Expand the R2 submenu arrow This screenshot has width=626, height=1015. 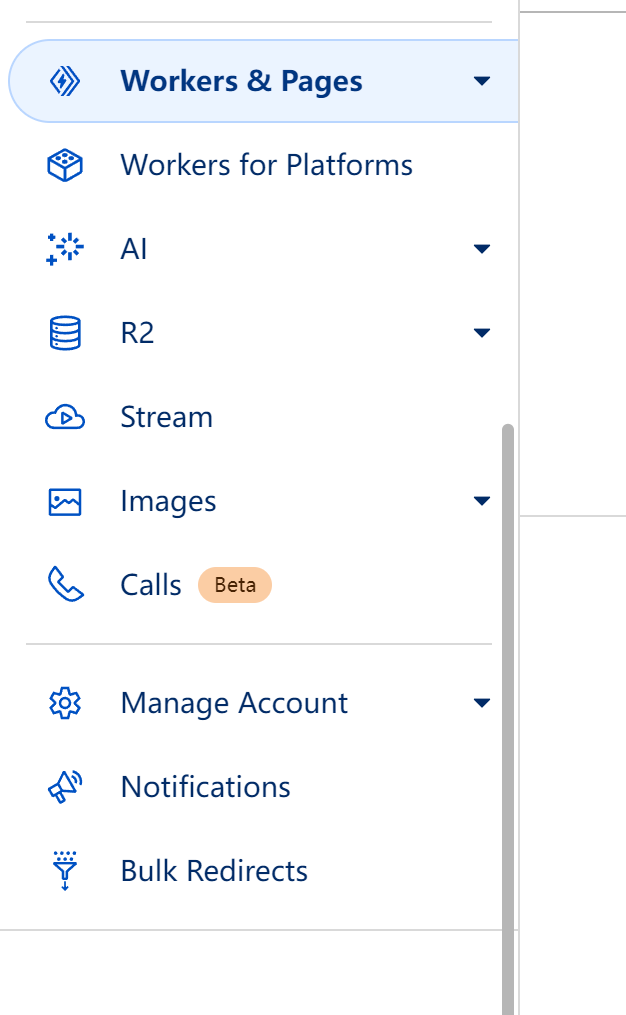coord(482,333)
